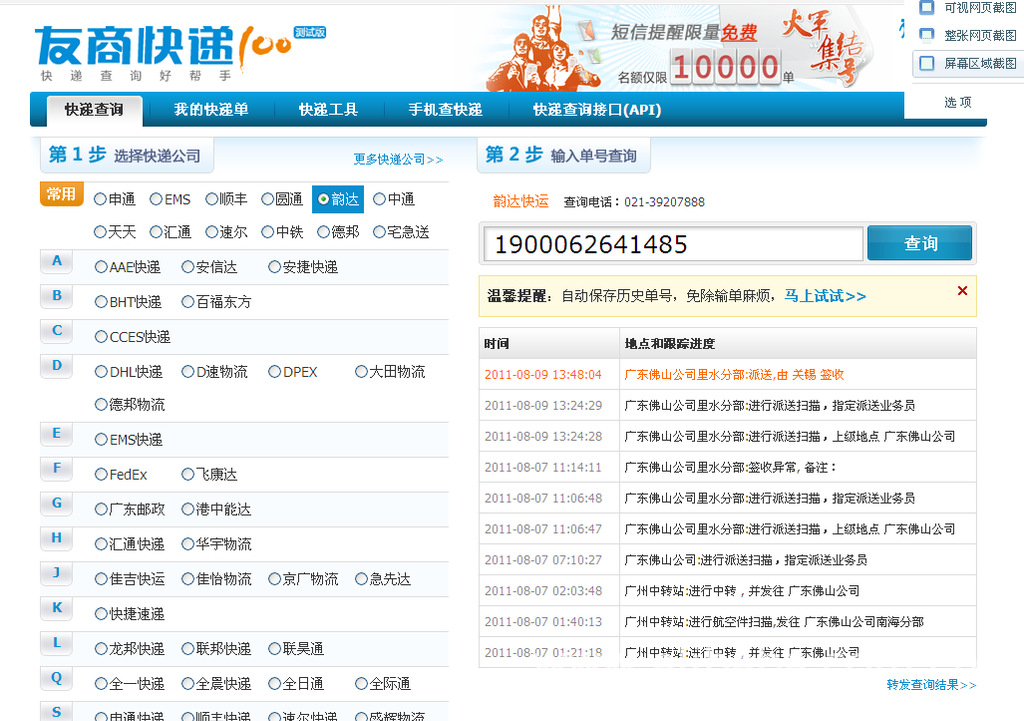
Task: Switch to the 手机查快递 tab
Action: pos(446,110)
